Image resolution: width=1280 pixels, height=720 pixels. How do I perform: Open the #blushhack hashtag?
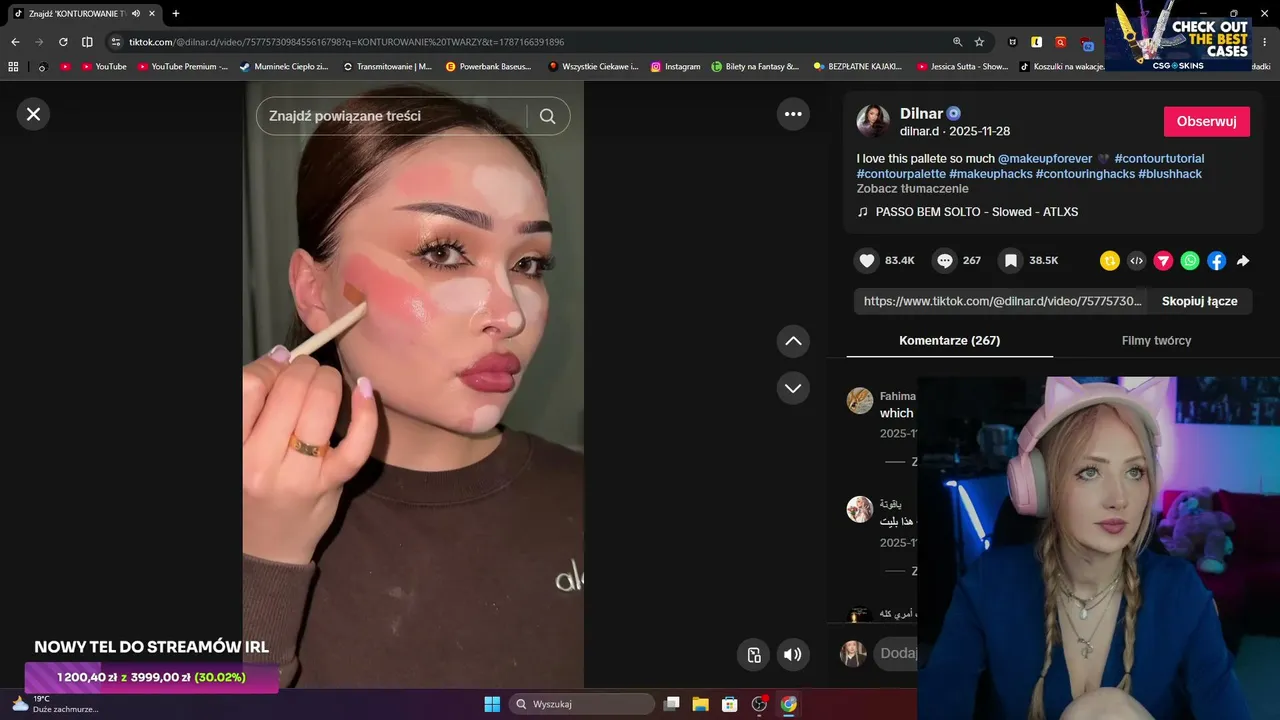[1170, 174]
